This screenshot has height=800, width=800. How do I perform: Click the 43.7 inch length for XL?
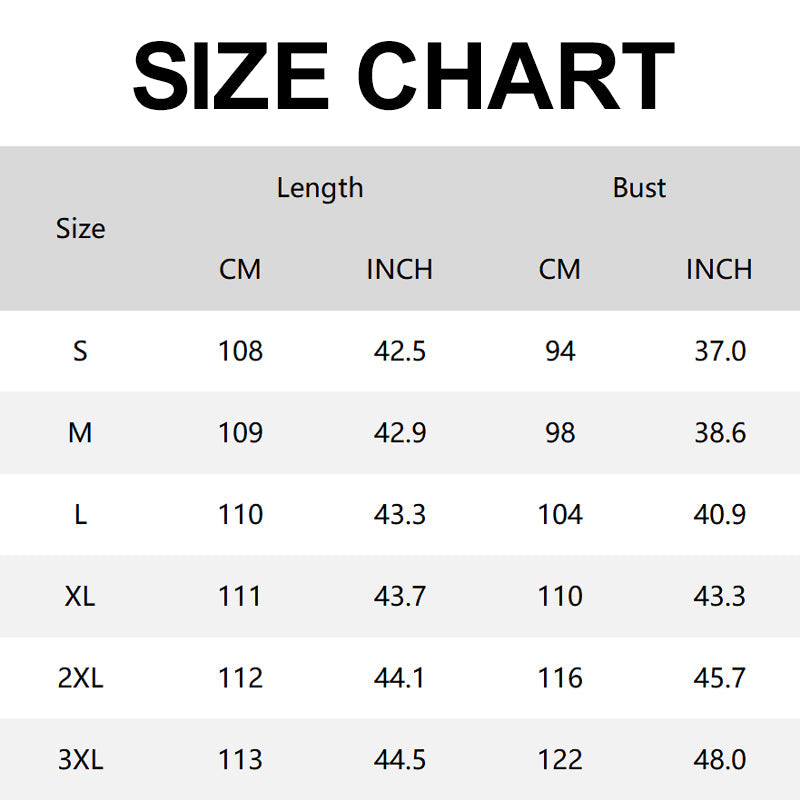(x=400, y=596)
